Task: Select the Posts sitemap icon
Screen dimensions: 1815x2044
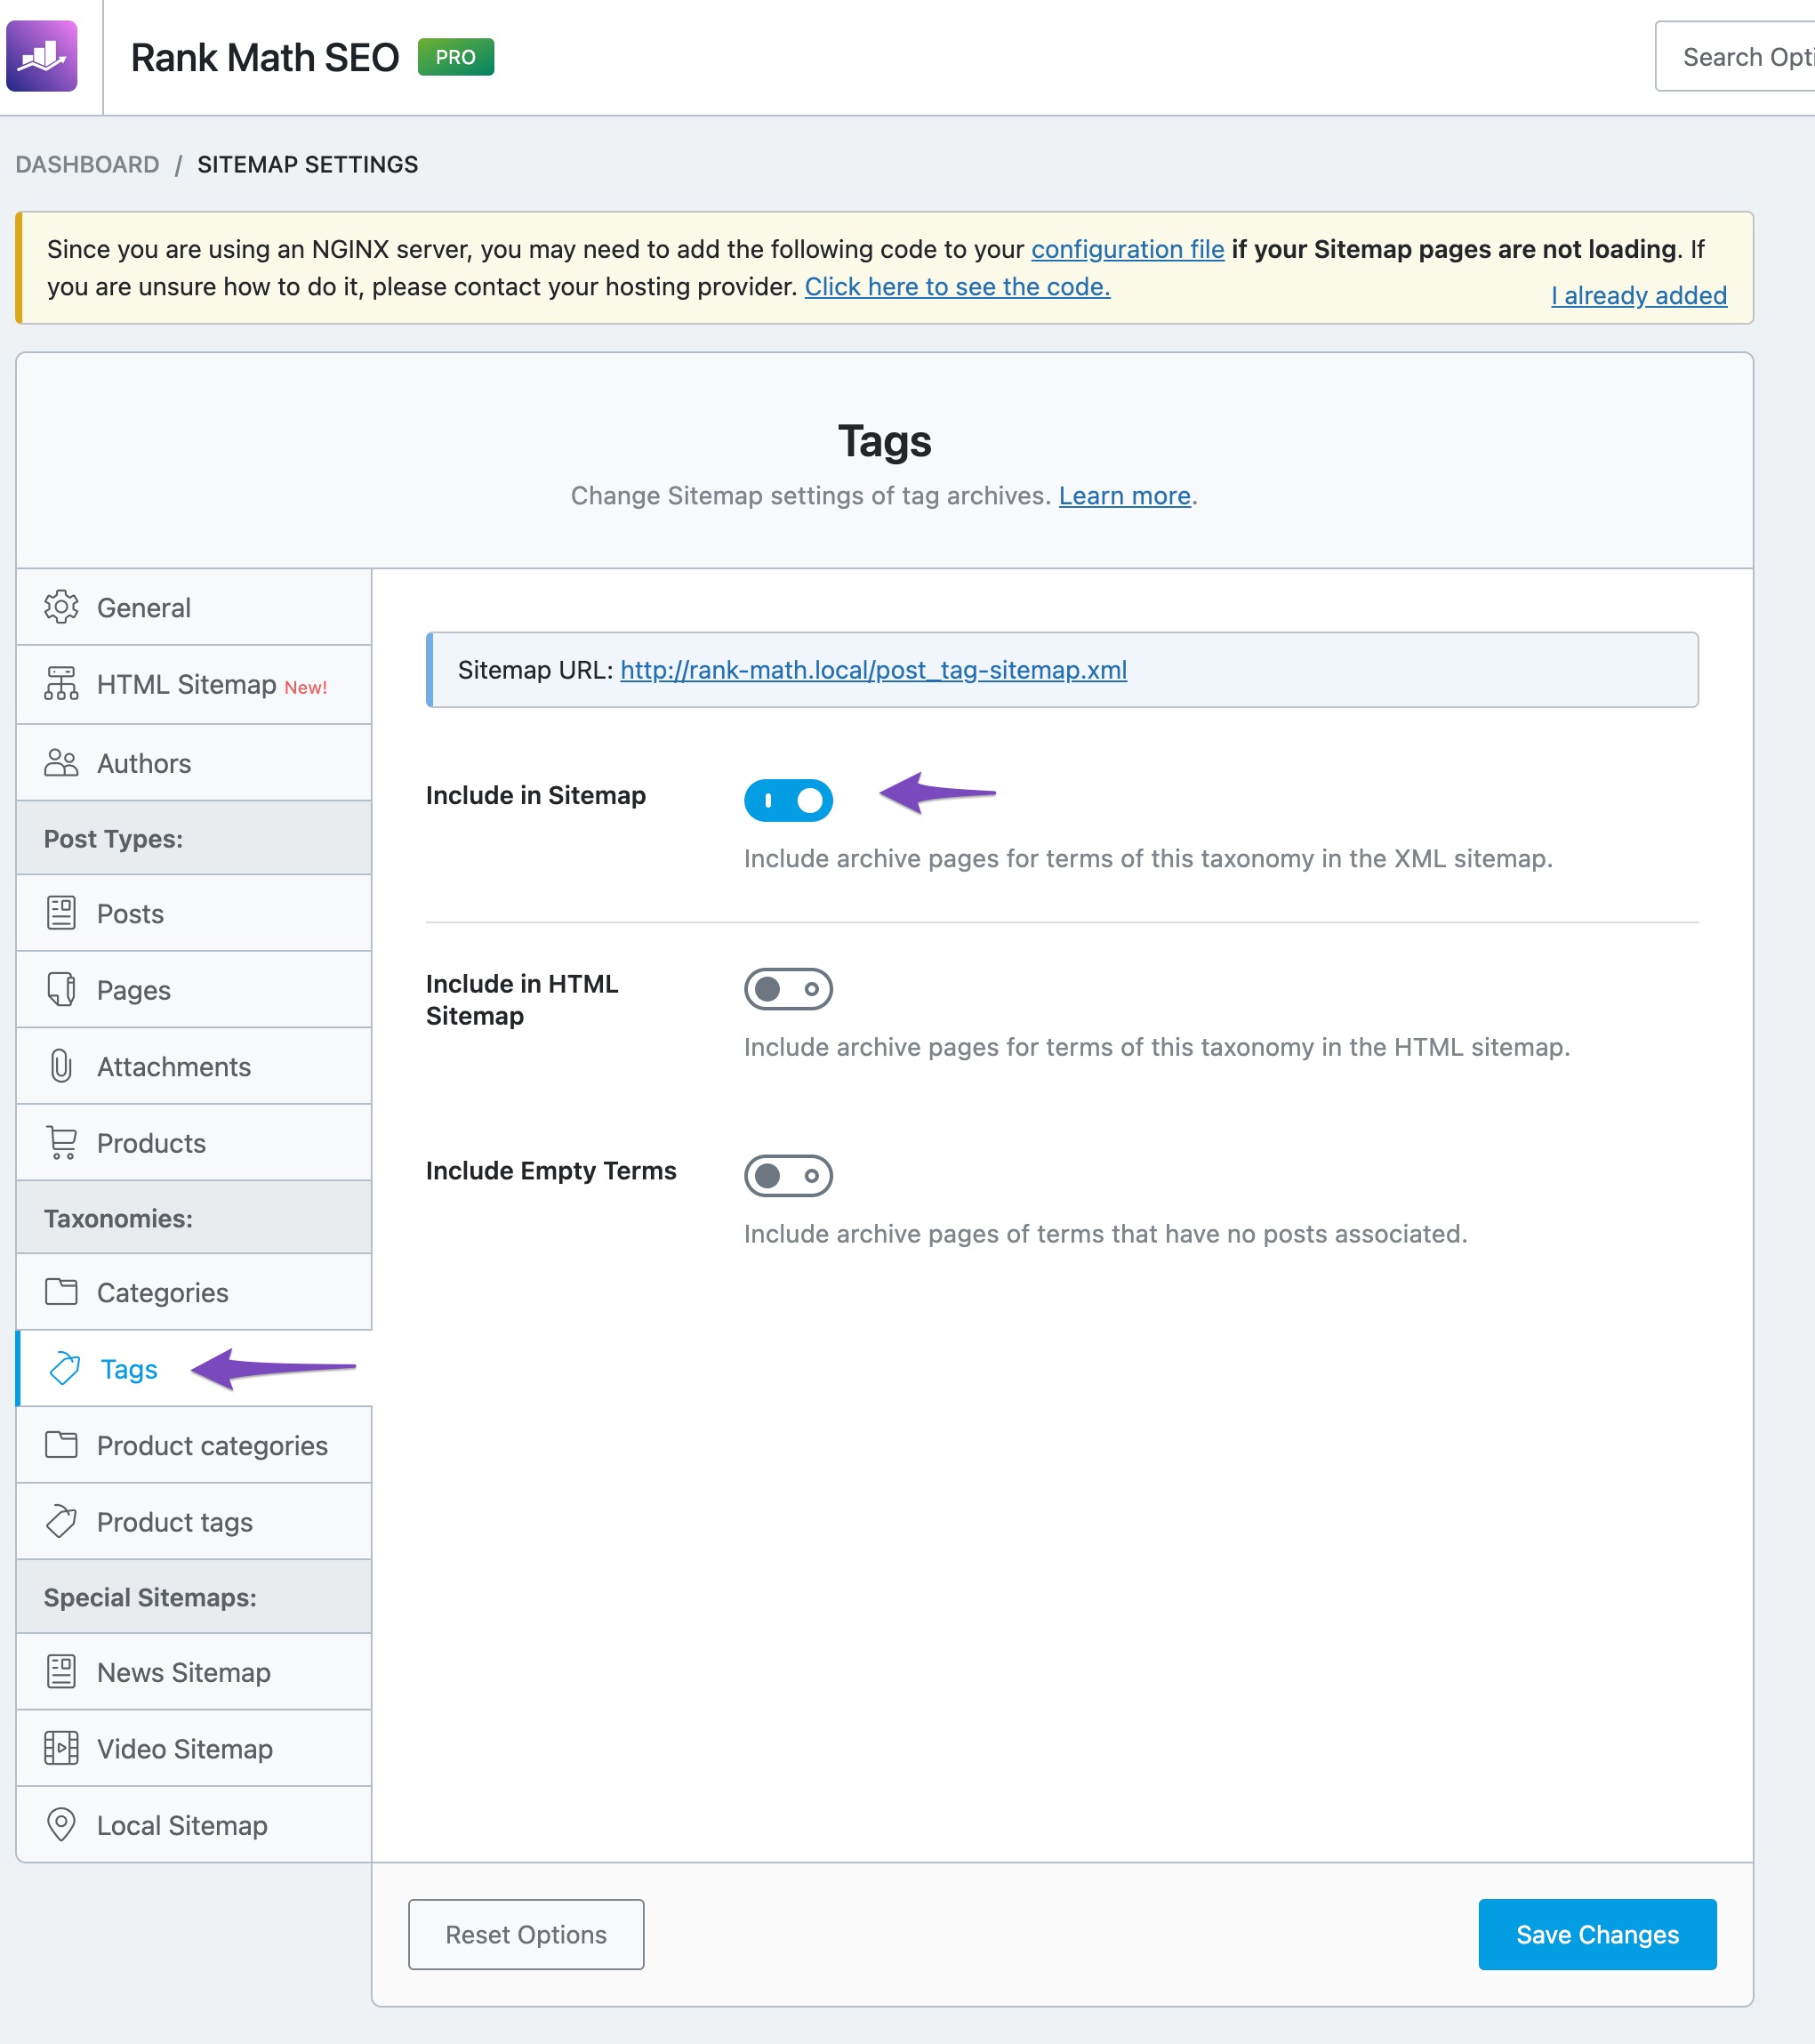Action: [x=60, y=911]
